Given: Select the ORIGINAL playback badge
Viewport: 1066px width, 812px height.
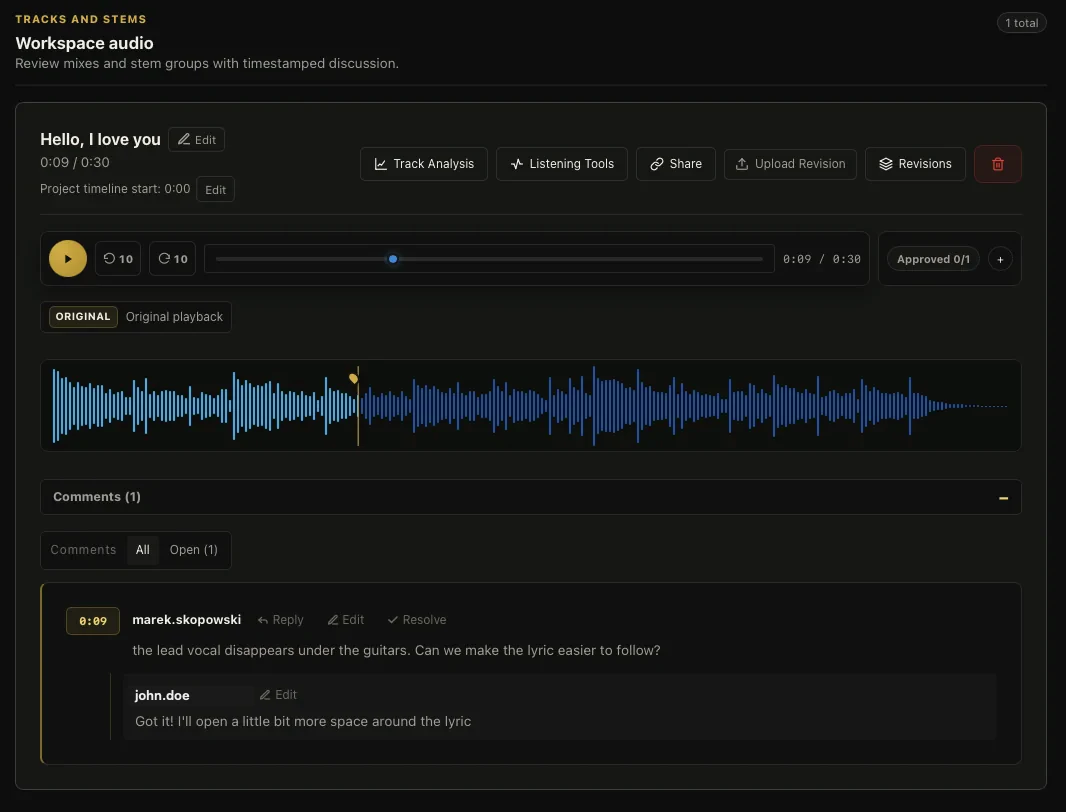Looking at the screenshot, I should click(83, 317).
